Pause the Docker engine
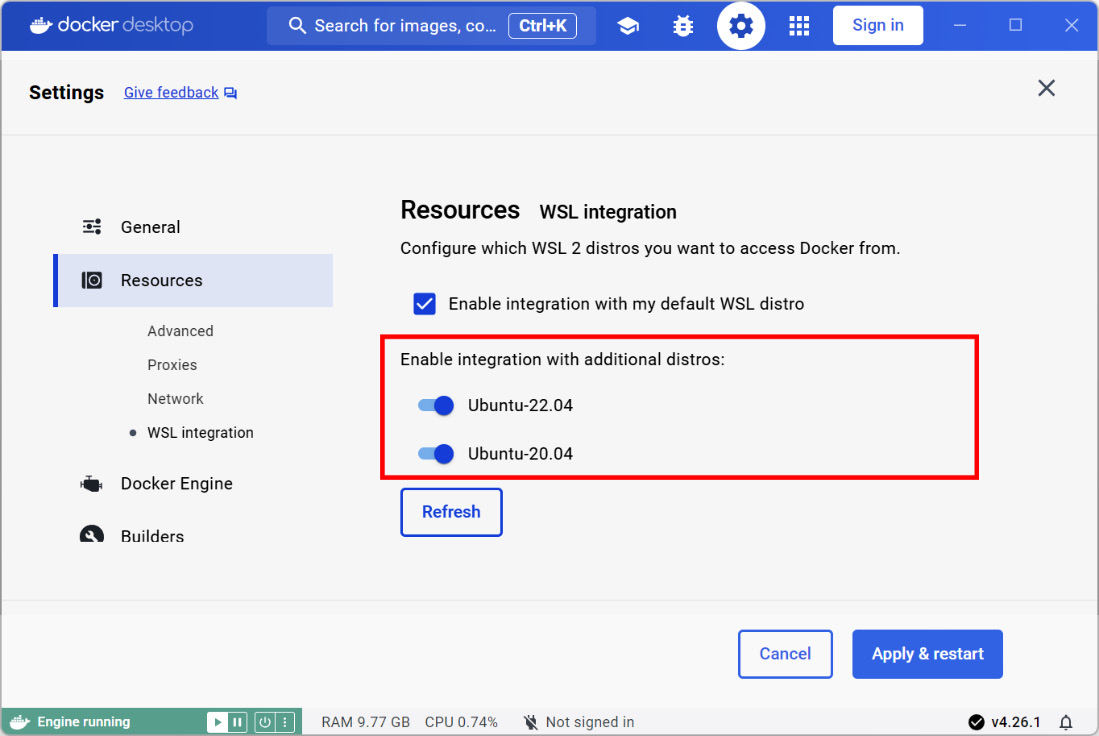The height and width of the screenshot is (736, 1099). click(x=238, y=722)
